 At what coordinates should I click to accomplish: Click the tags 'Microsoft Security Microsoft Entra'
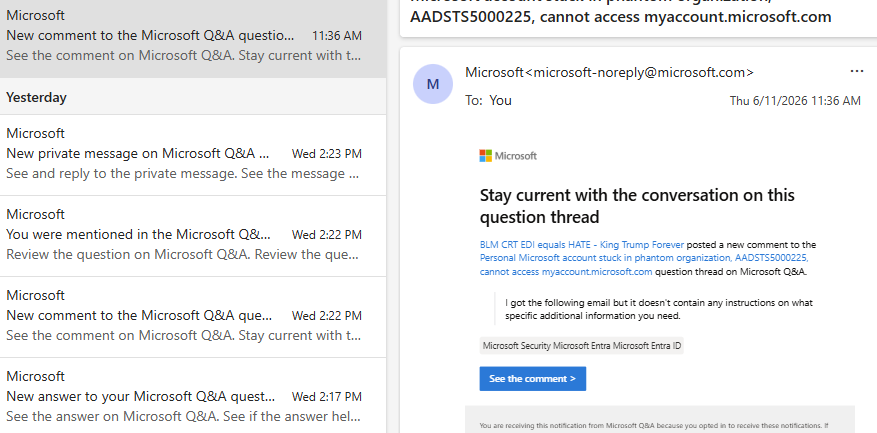pyautogui.click(x=582, y=346)
